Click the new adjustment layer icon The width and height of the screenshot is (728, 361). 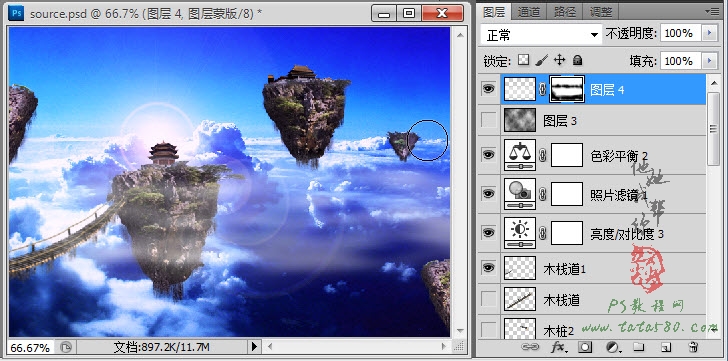613,347
